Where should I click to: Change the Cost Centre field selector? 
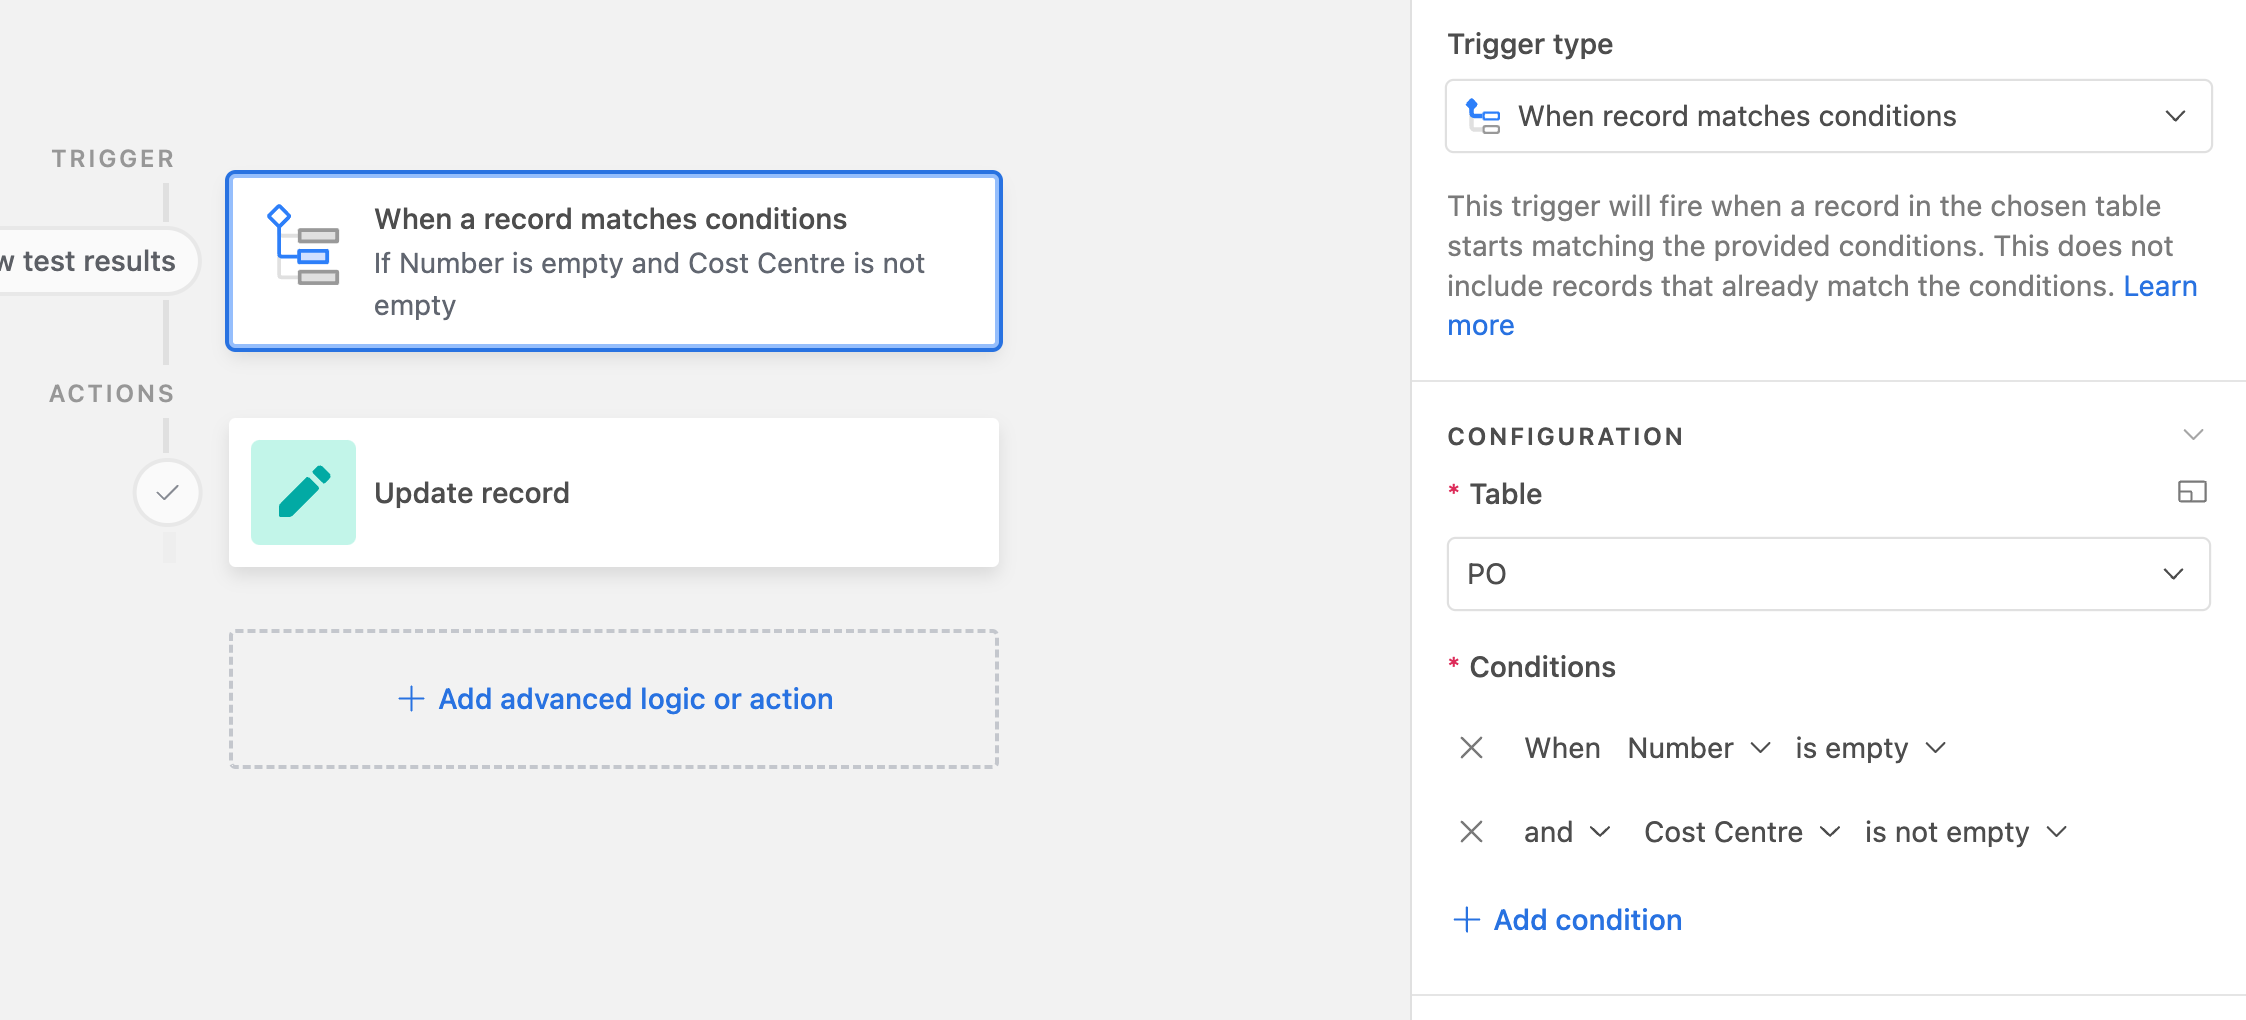point(1742,832)
